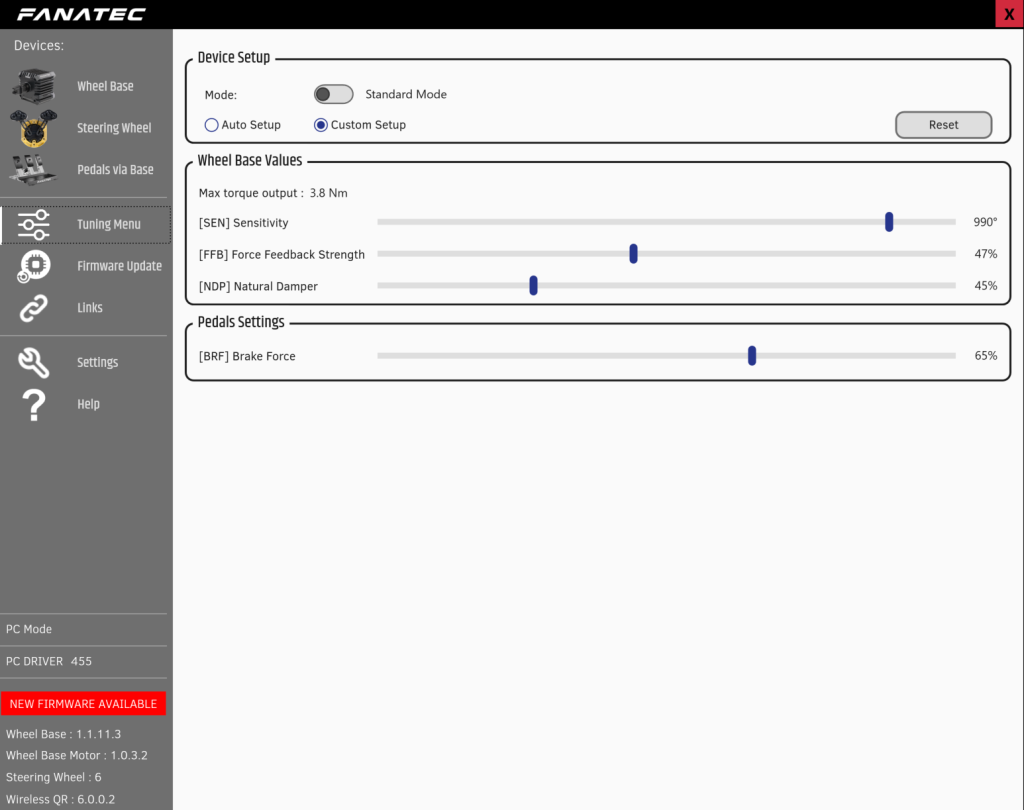This screenshot has height=810, width=1024.
Task: Close the Fanatec window with red X
Action: (x=1009, y=14)
